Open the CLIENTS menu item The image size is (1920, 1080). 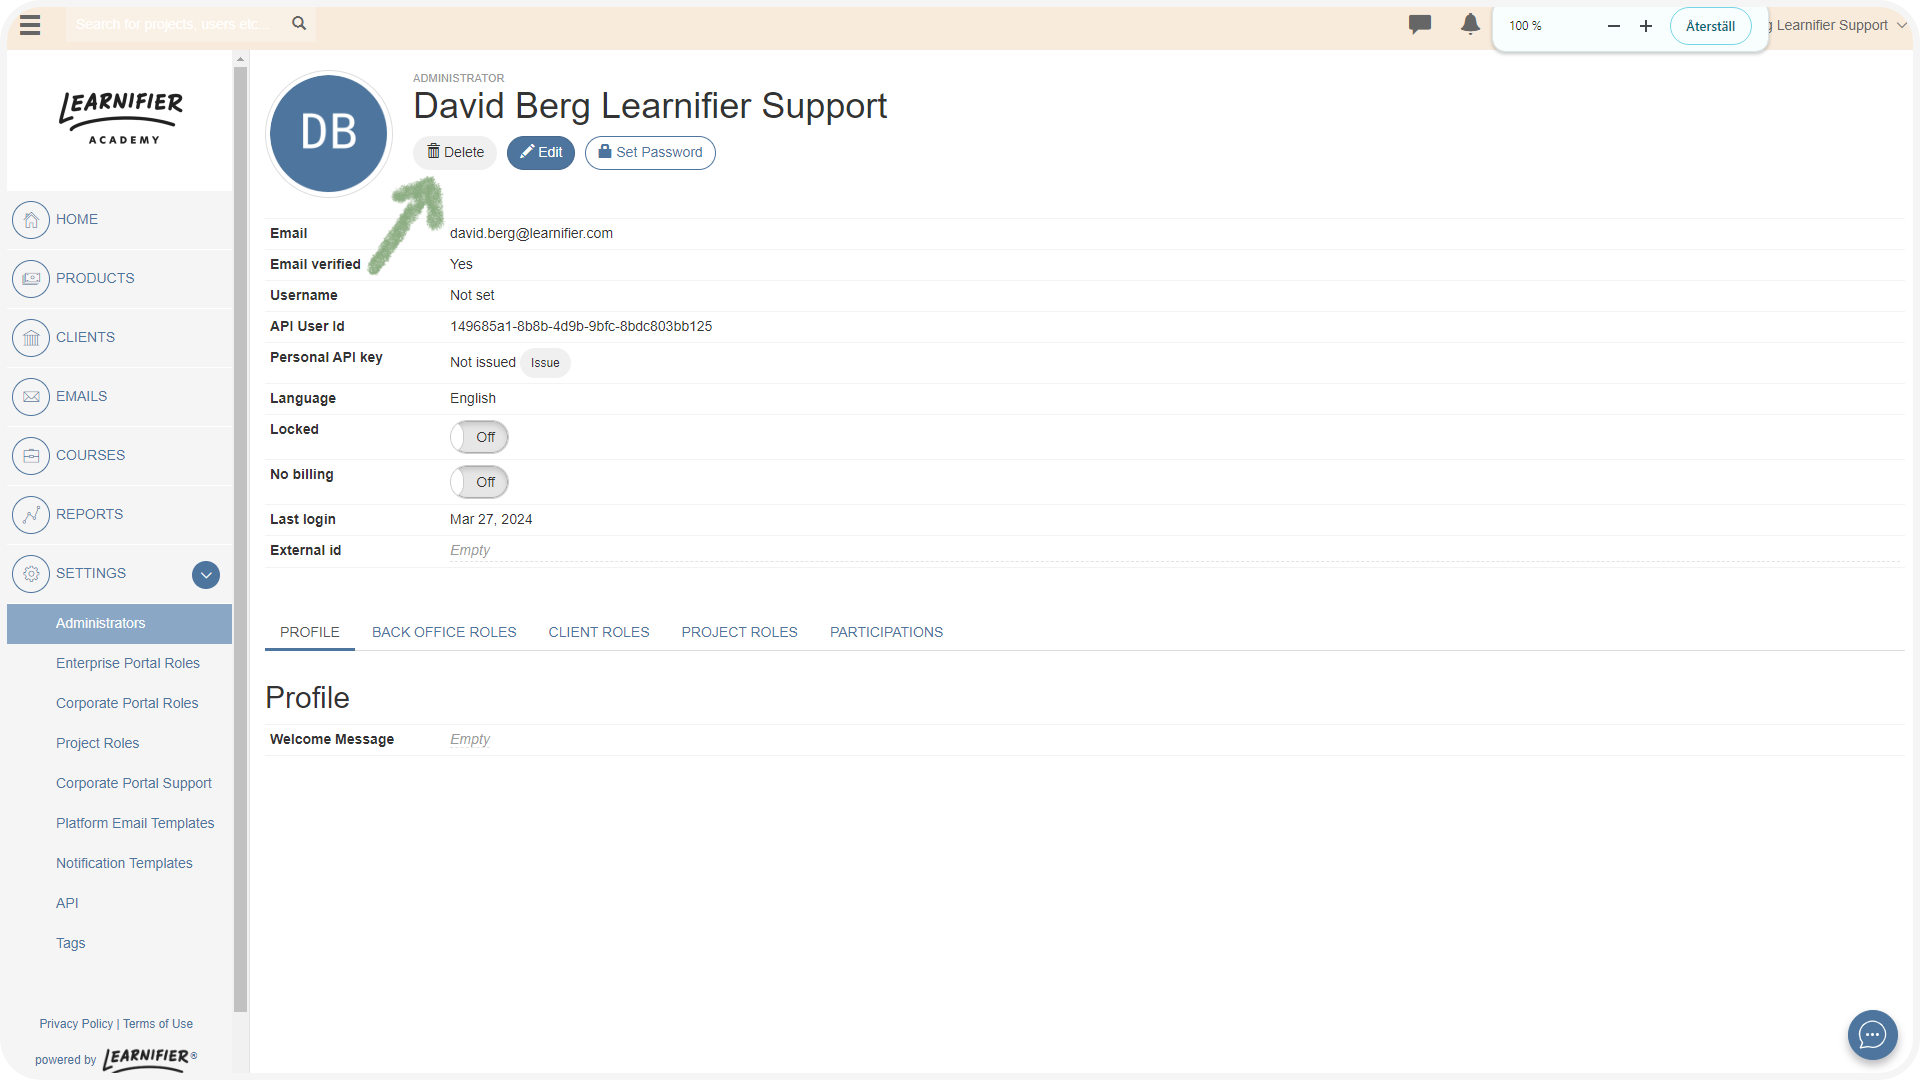(85, 337)
